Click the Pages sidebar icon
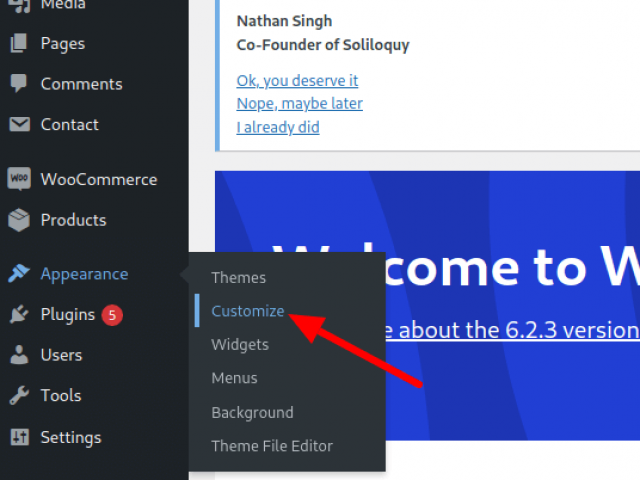The height and width of the screenshot is (480, 640). [19, 43]
